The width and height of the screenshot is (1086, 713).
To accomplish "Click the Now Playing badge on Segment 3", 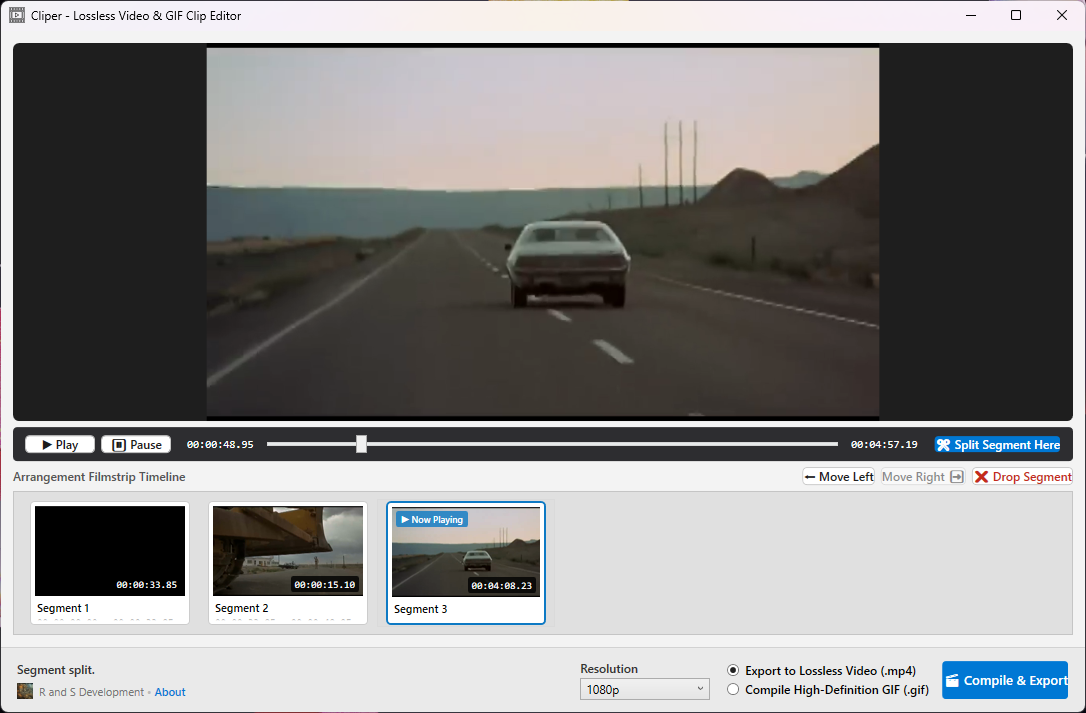I will click(x=432, y=519).
